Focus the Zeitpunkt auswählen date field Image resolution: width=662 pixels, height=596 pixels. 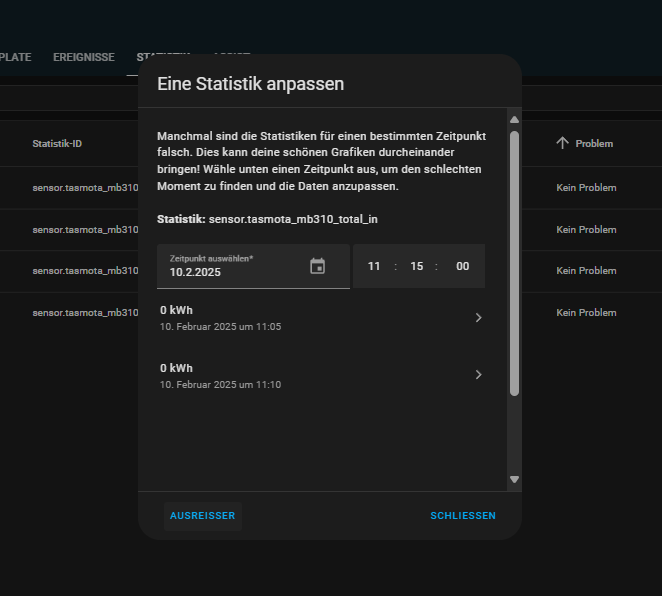(x=235, y=266)
